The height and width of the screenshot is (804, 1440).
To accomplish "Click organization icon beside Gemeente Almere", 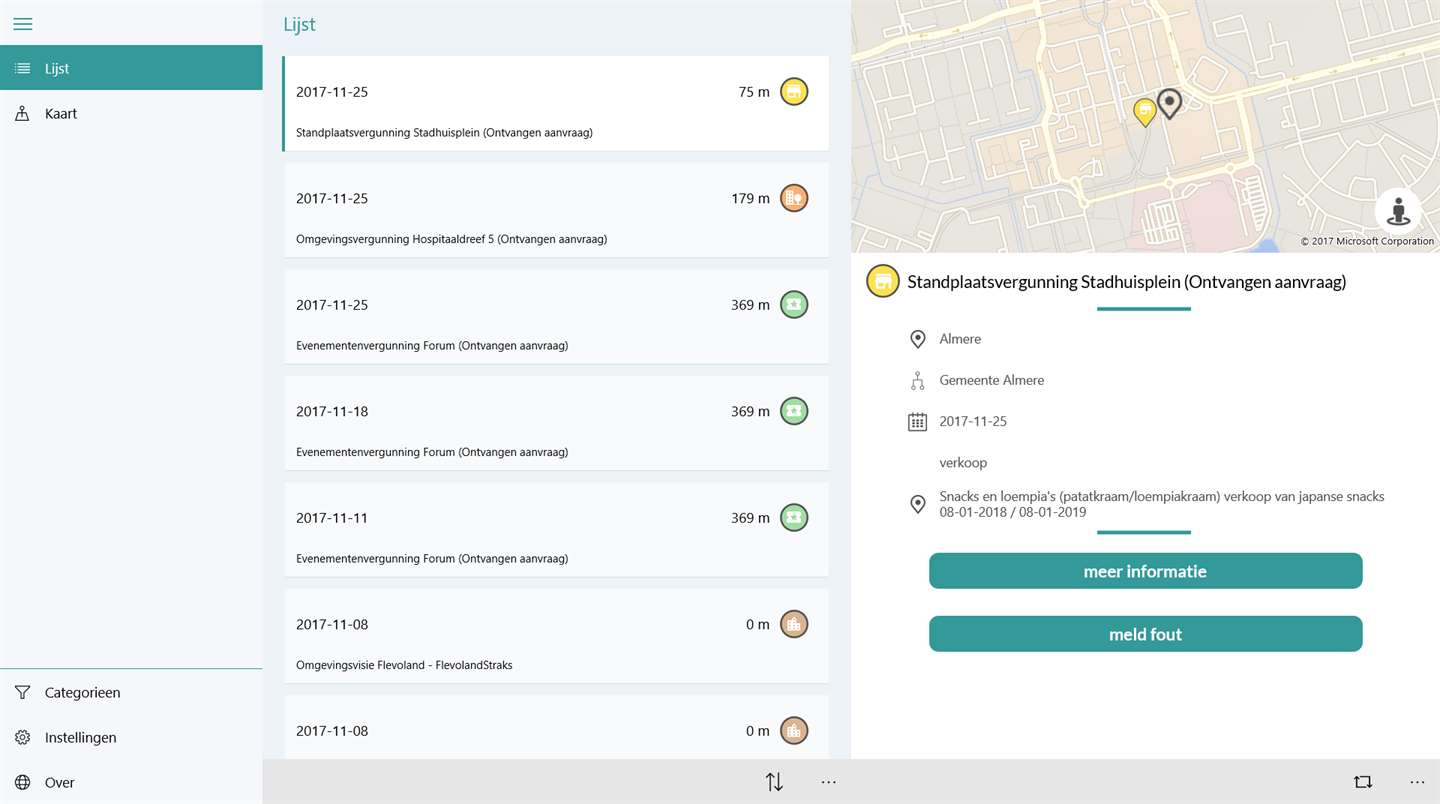I will (917, 380).
